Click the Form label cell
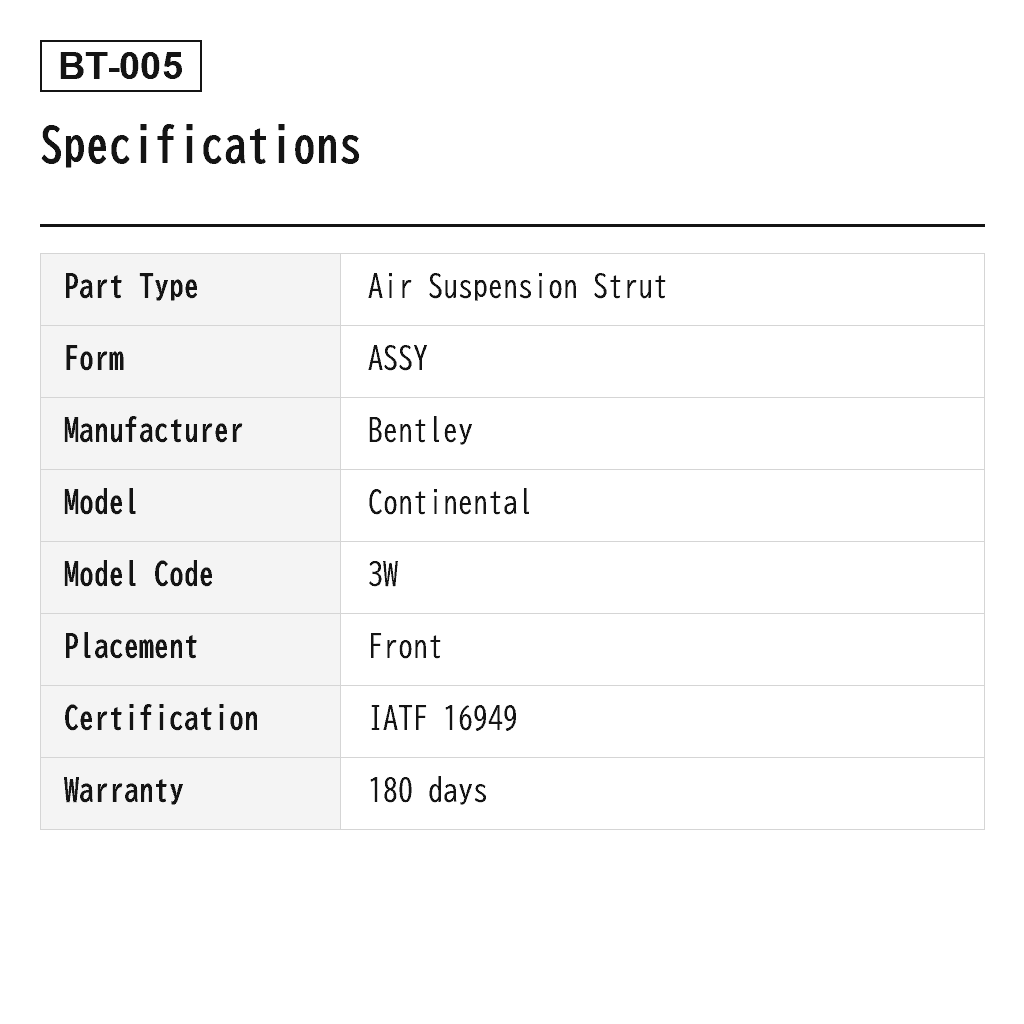The width and height of the screenshot is (1024, 1024). coord(191,361)
